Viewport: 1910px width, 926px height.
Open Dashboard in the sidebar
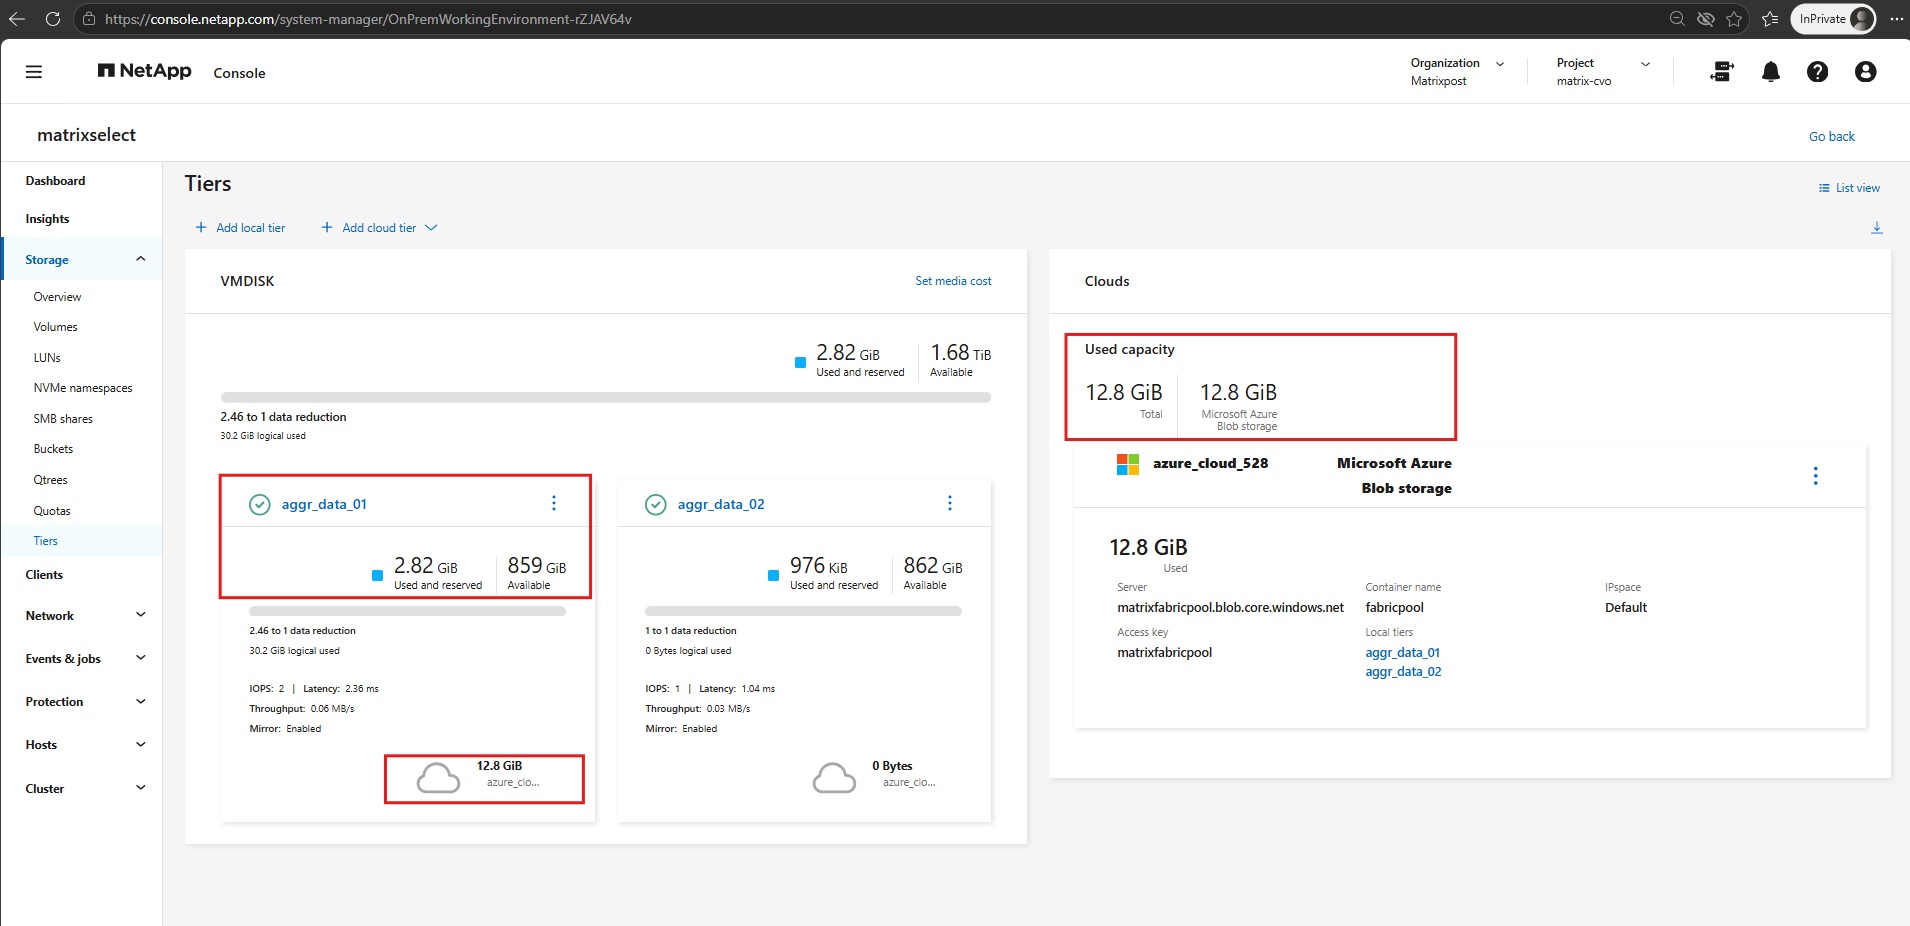pyautogui.click(x=56, y=181)
